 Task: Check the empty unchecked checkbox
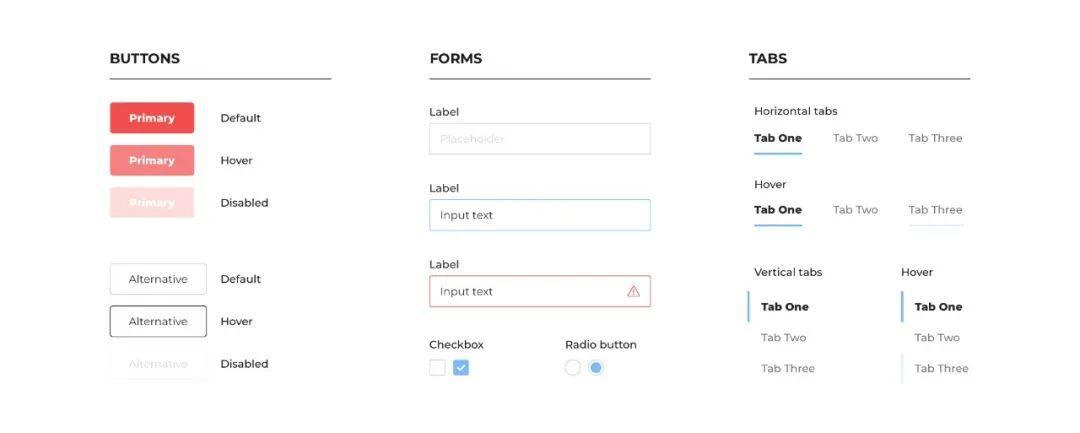437,368
